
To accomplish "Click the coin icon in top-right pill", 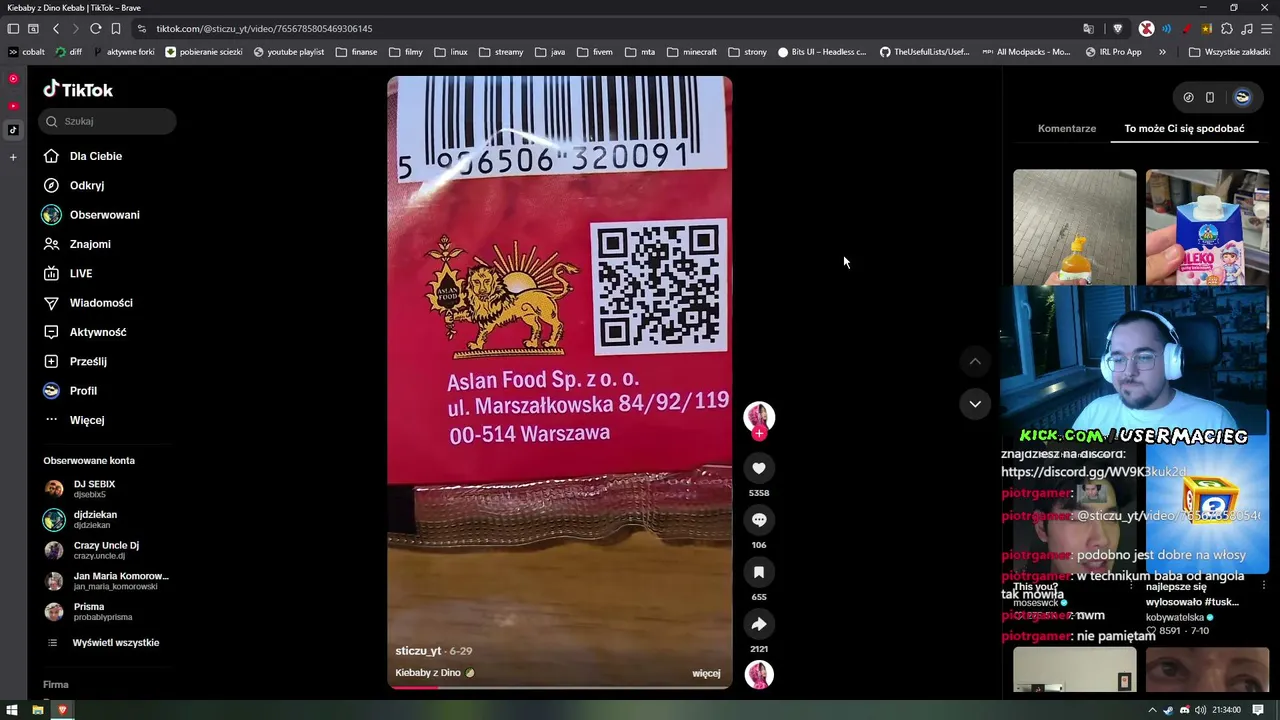I will point(1188,97).
